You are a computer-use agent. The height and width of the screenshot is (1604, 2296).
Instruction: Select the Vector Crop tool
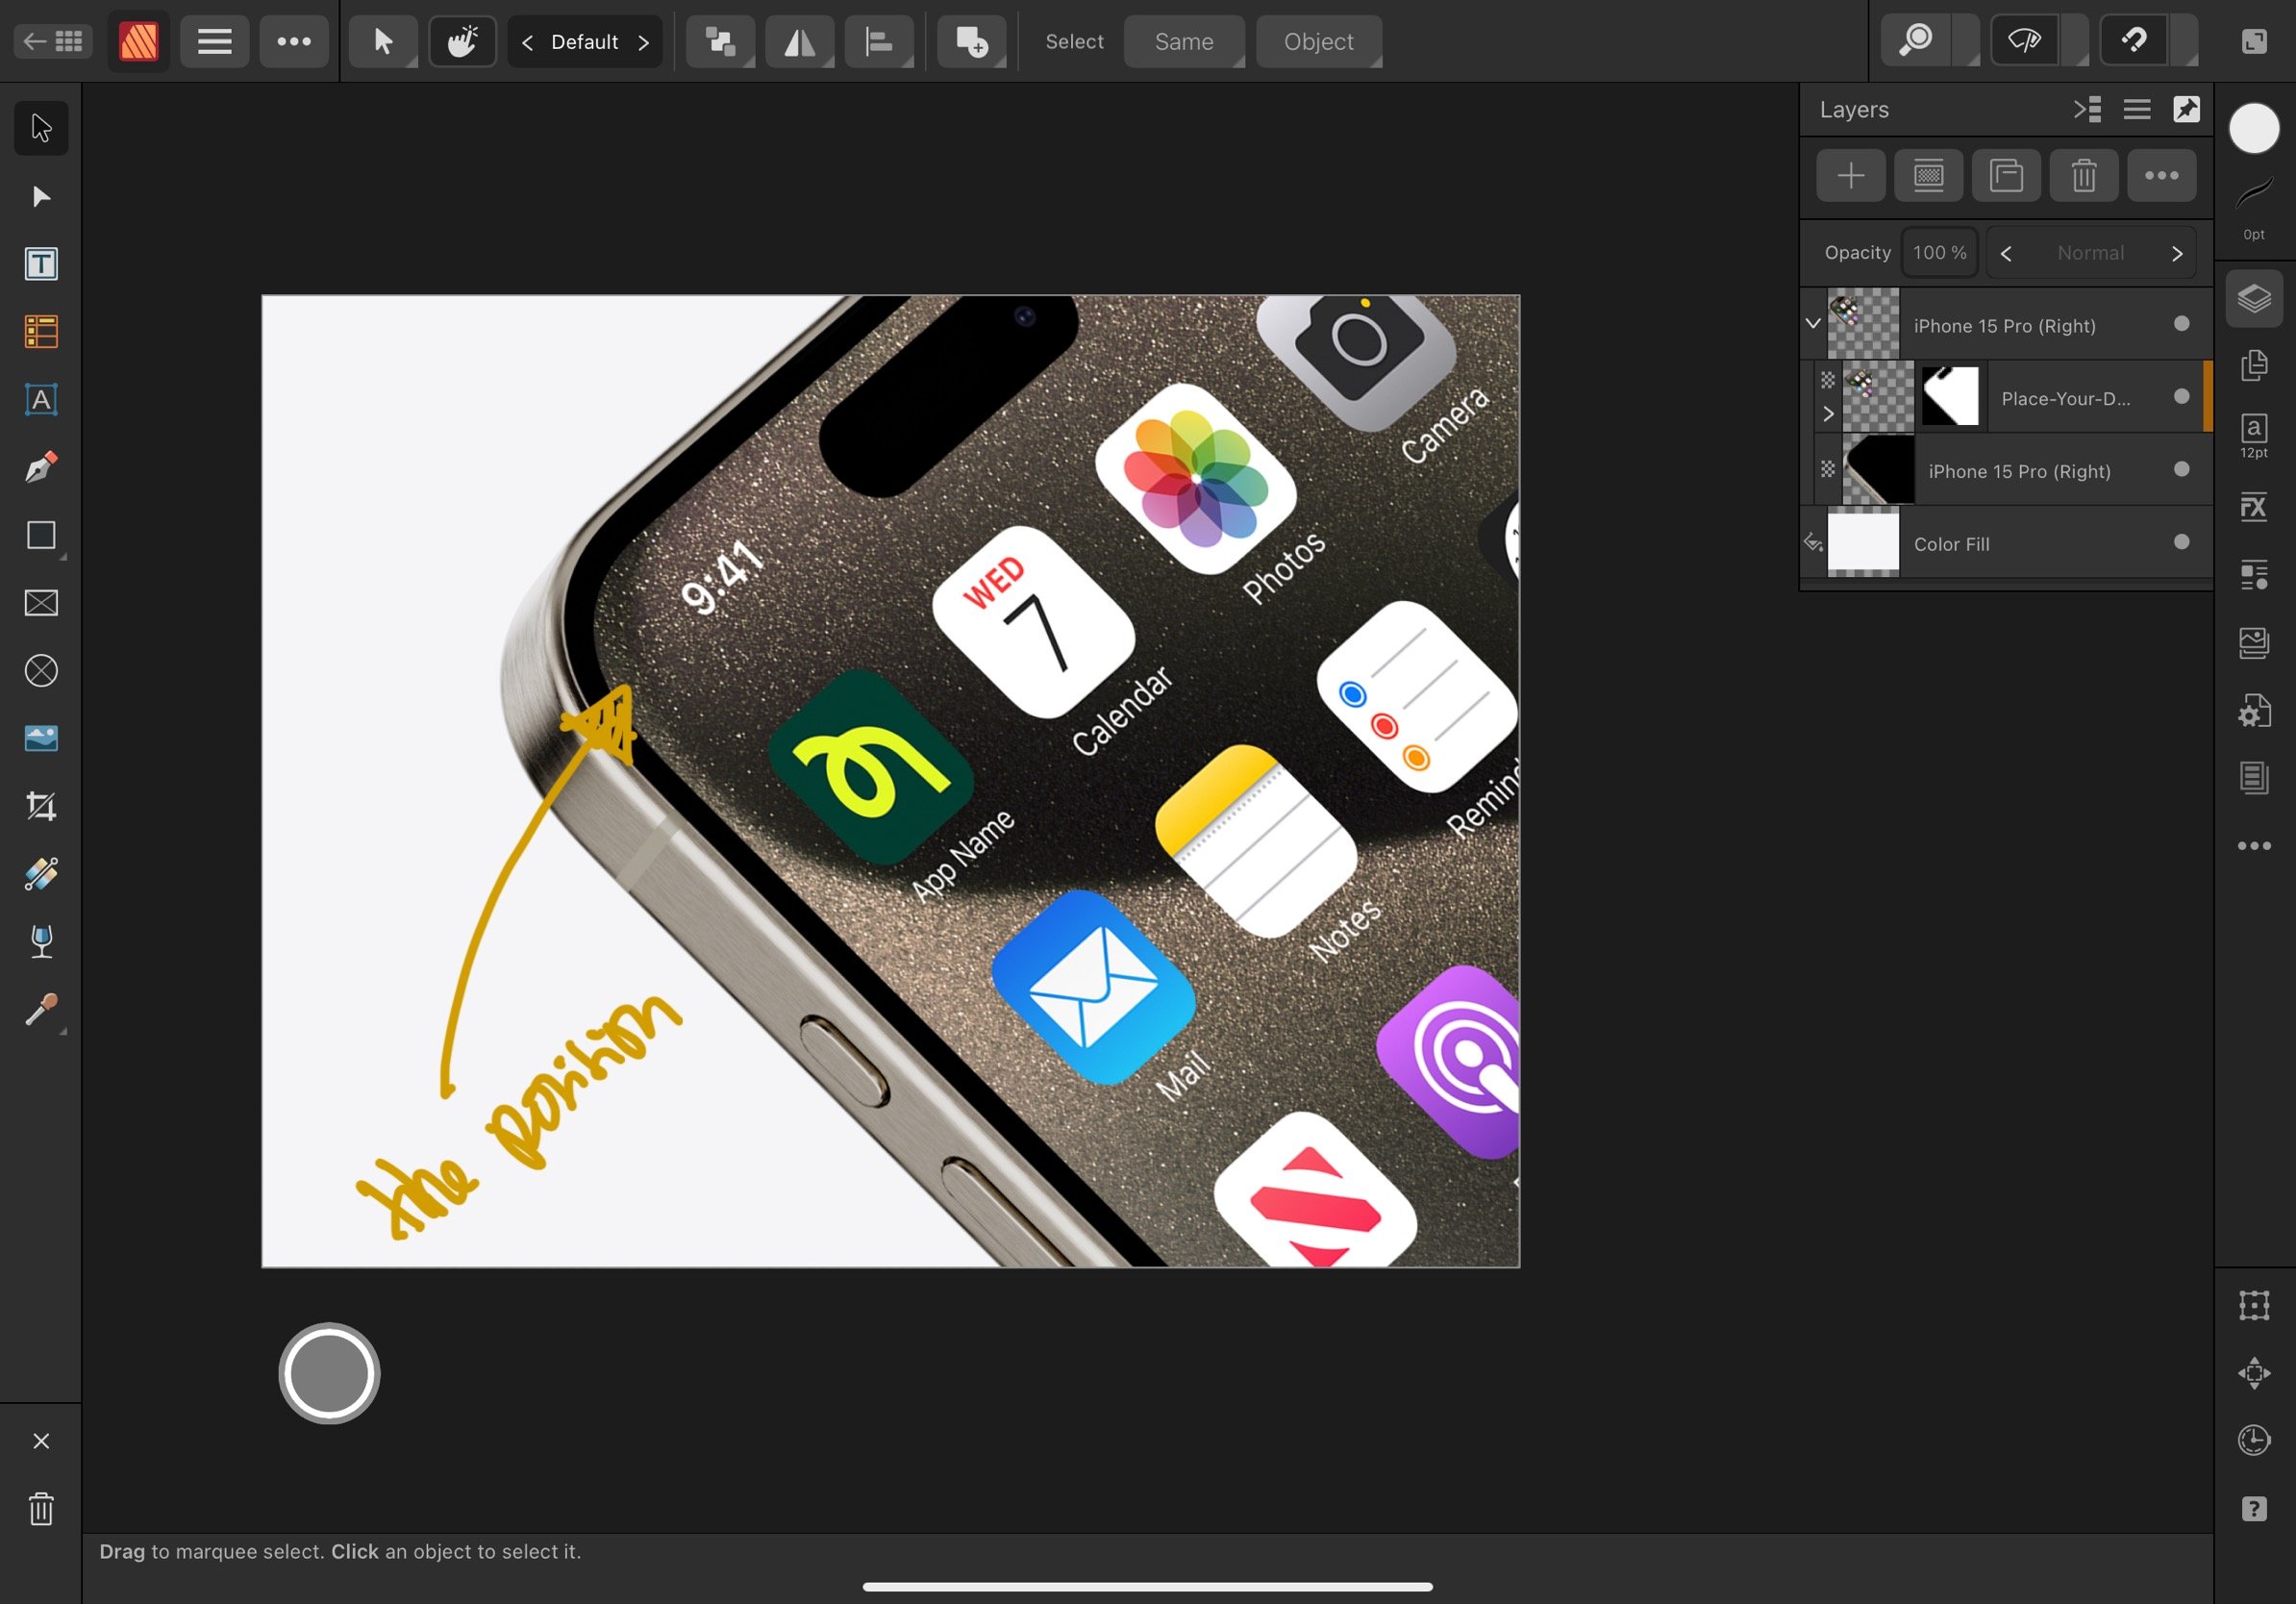click(x=41, y=806)
